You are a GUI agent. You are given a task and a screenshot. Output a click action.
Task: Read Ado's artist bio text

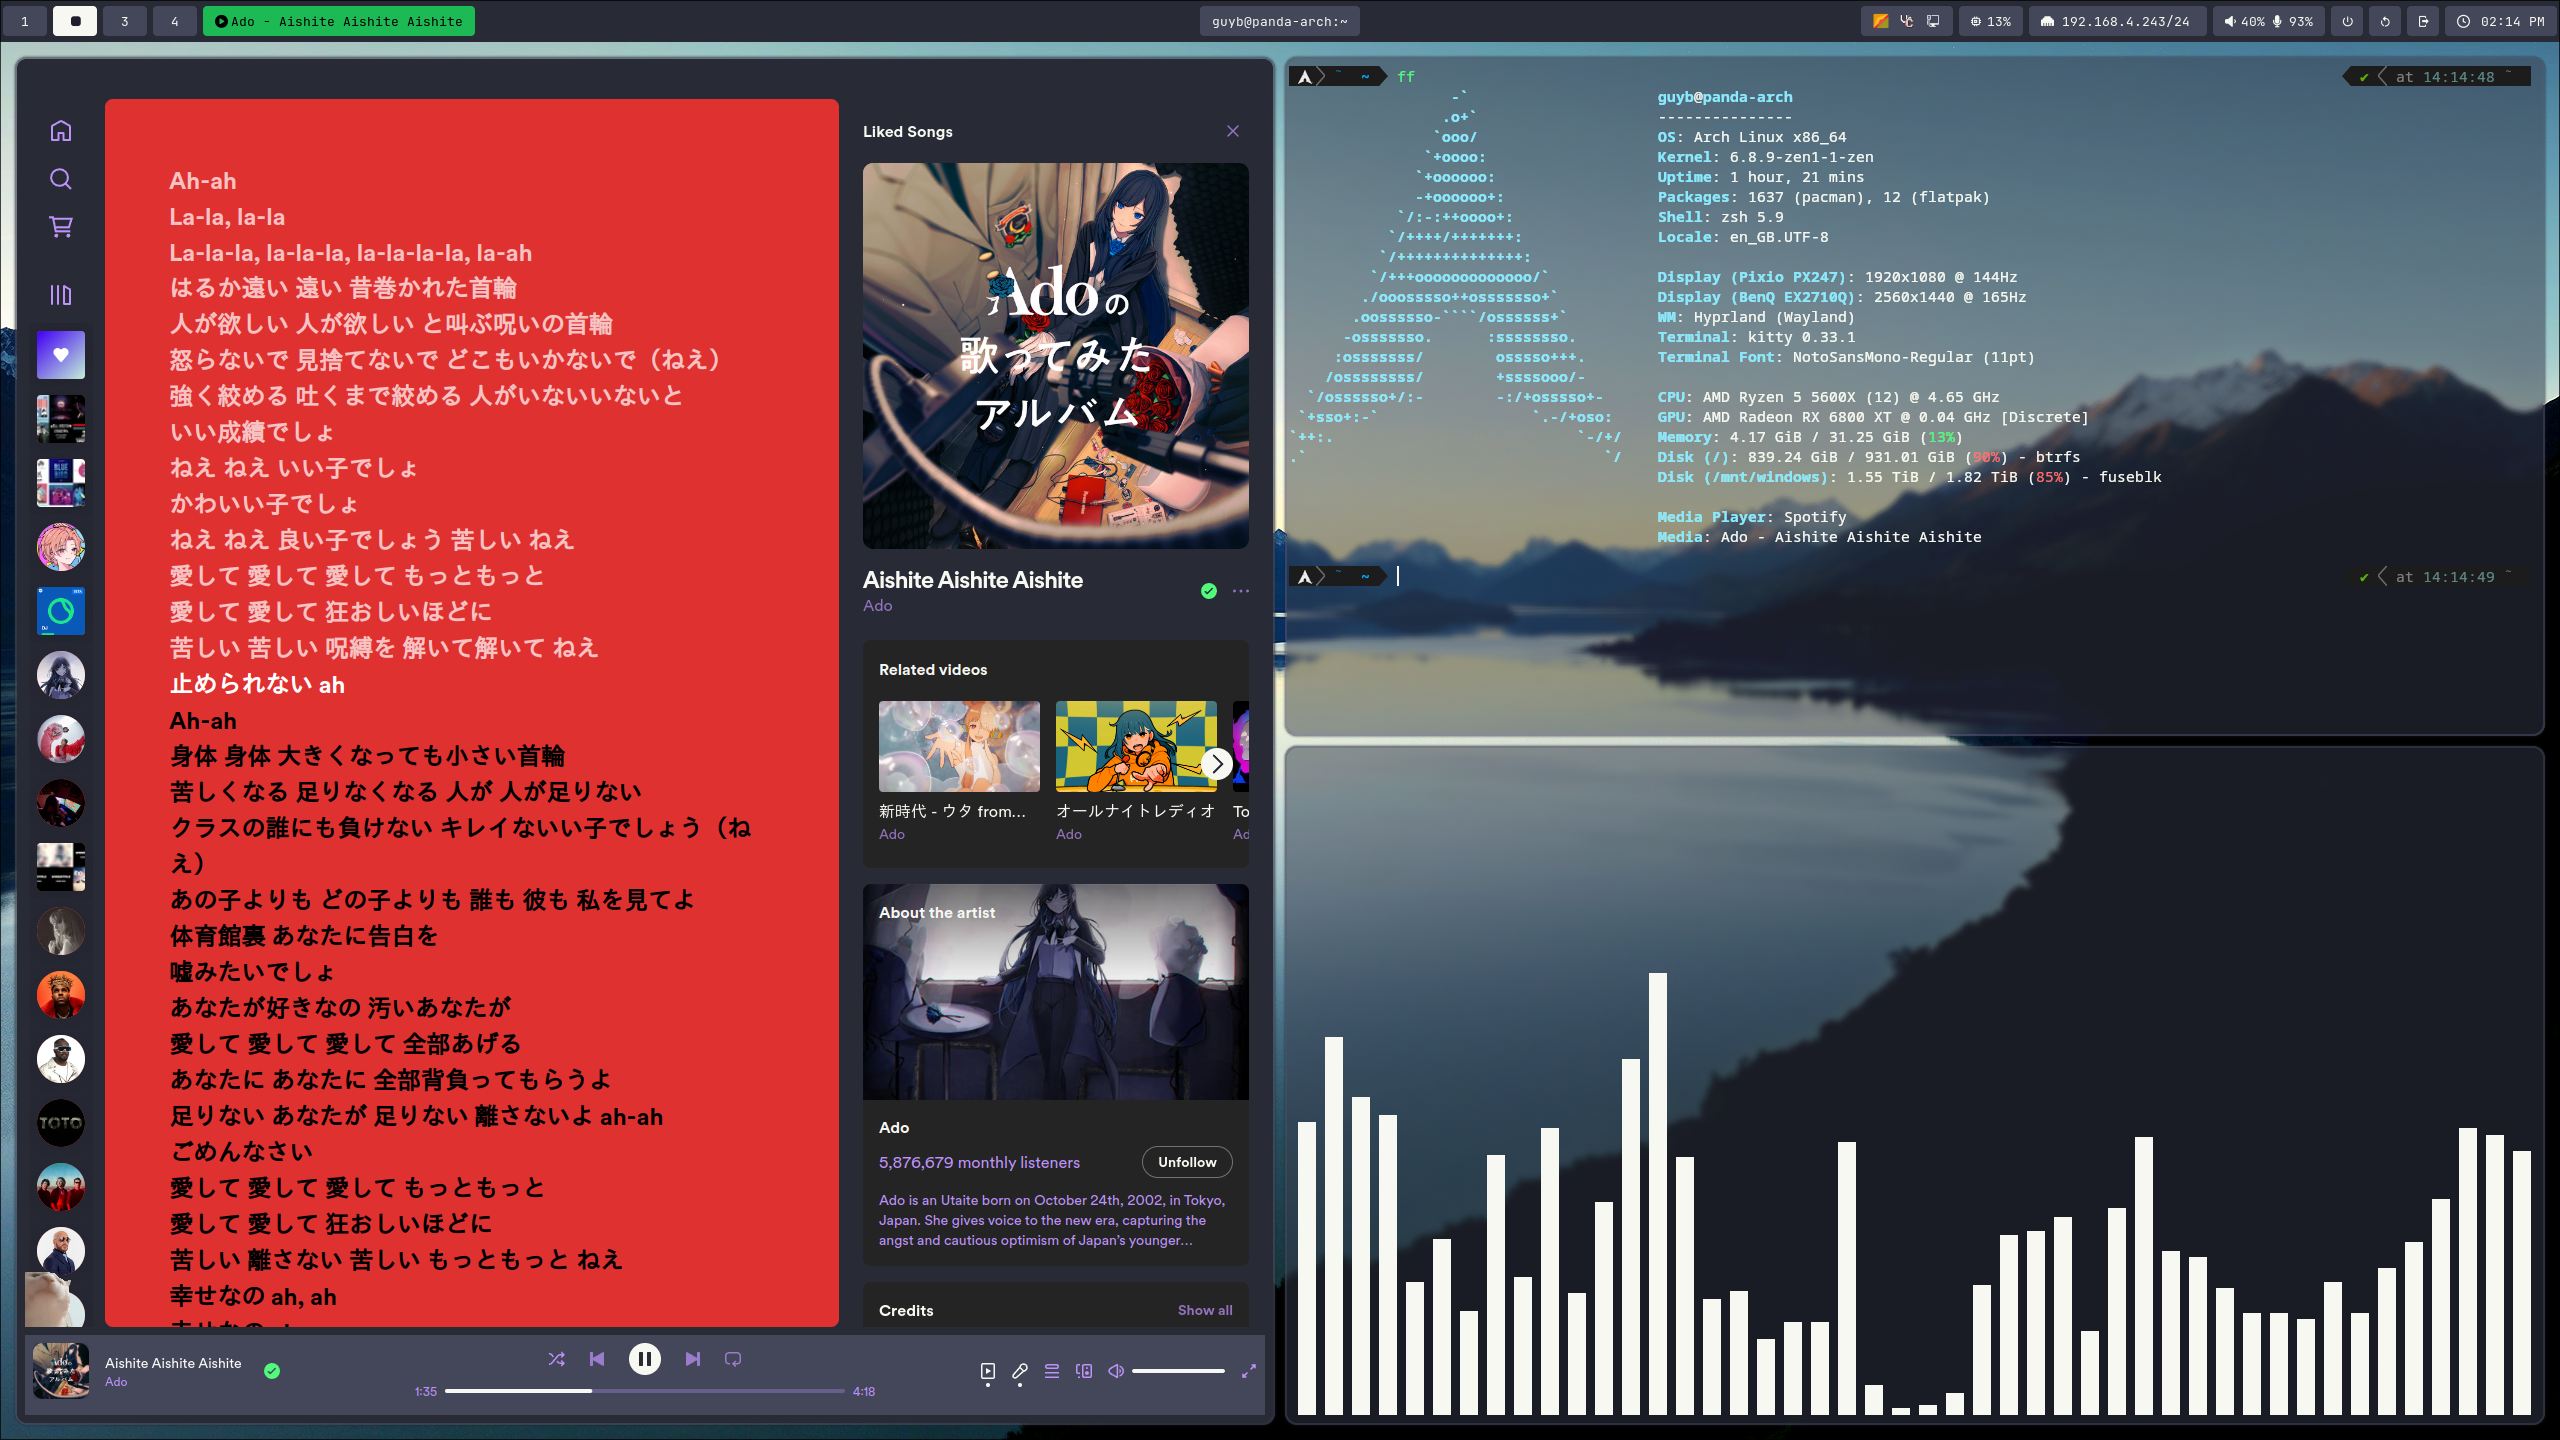(1052, 1220)
